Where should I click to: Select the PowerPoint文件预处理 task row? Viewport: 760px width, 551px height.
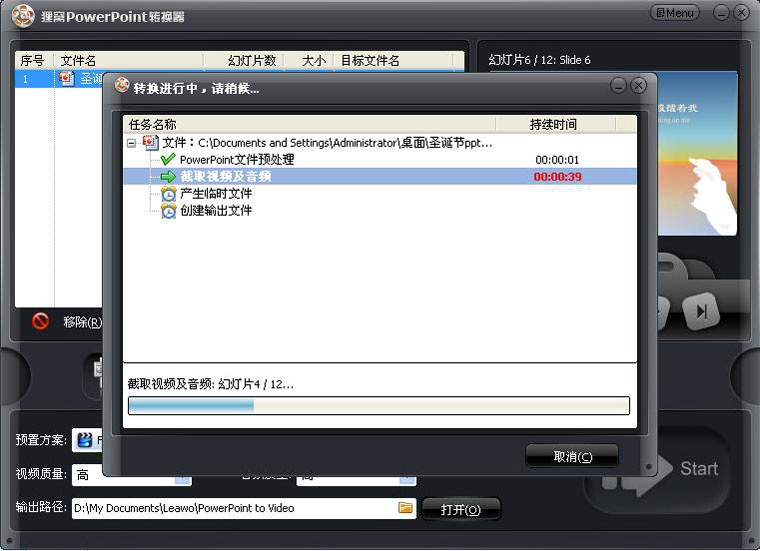380,159
